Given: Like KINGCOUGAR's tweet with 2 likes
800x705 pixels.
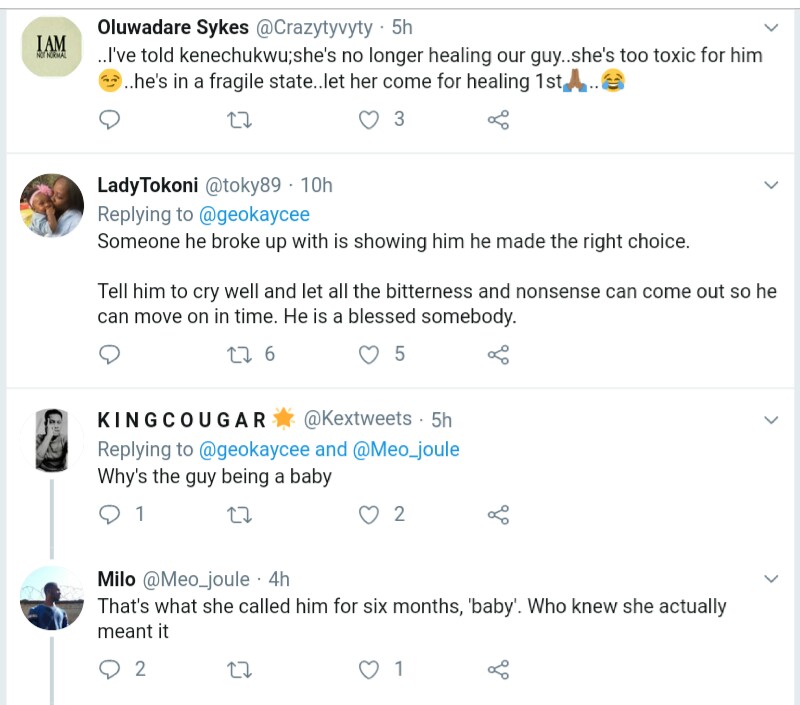Looking at the screenshot, I should 370,515.
